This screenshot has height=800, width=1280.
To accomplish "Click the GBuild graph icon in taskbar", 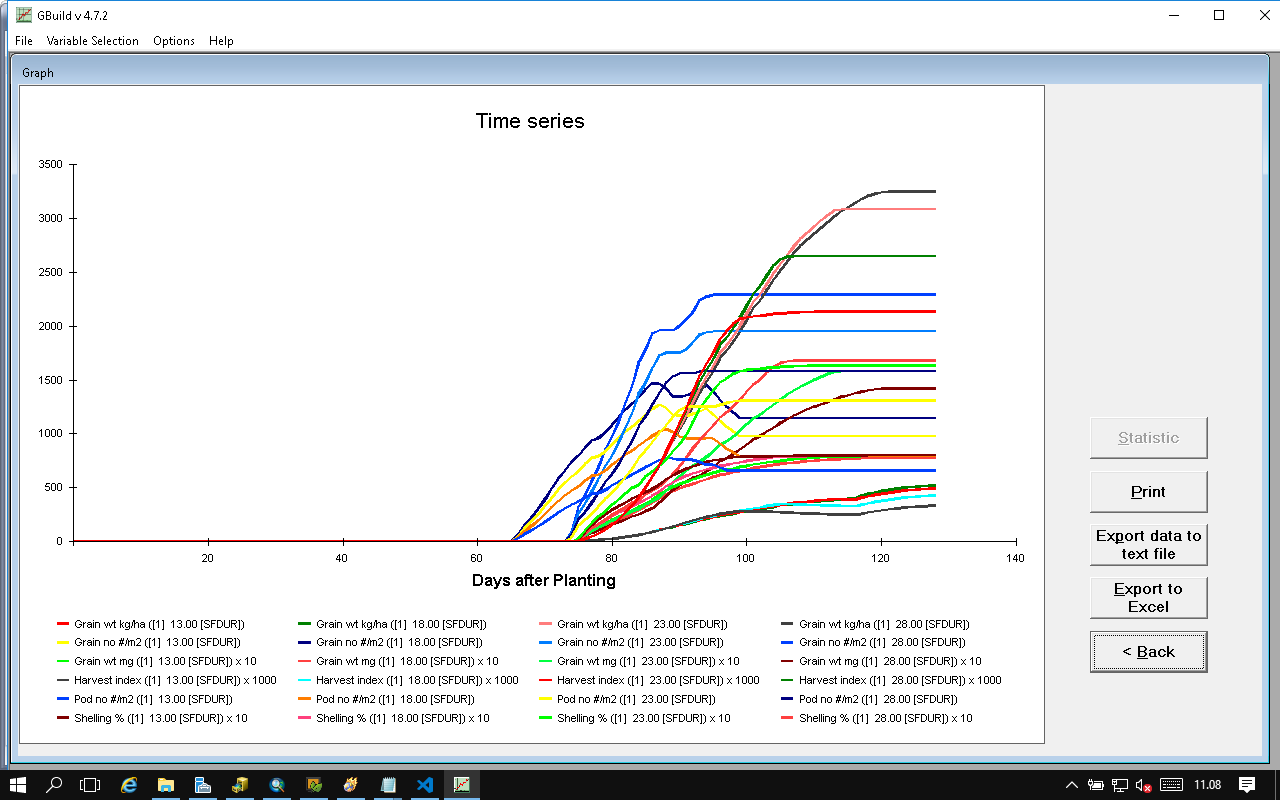I will point(462,785).
